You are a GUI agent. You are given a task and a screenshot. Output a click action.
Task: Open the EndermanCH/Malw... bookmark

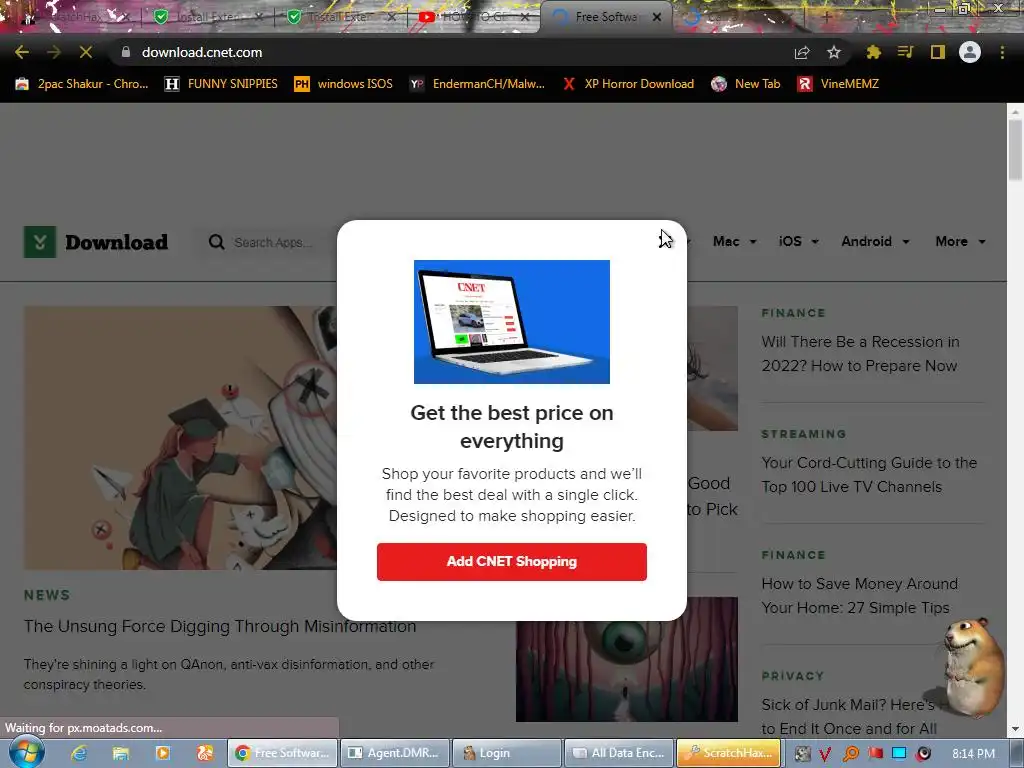tap(477, 84)
